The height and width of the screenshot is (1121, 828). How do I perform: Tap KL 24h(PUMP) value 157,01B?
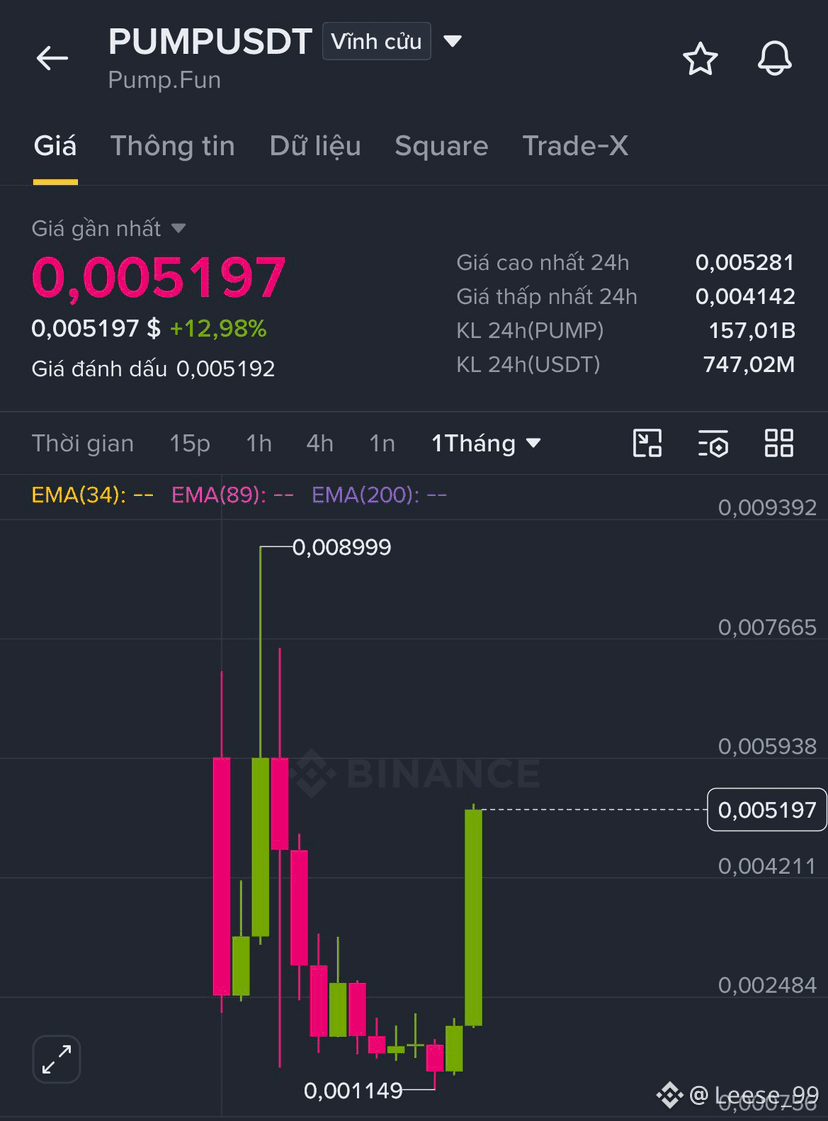coord(751,330)
